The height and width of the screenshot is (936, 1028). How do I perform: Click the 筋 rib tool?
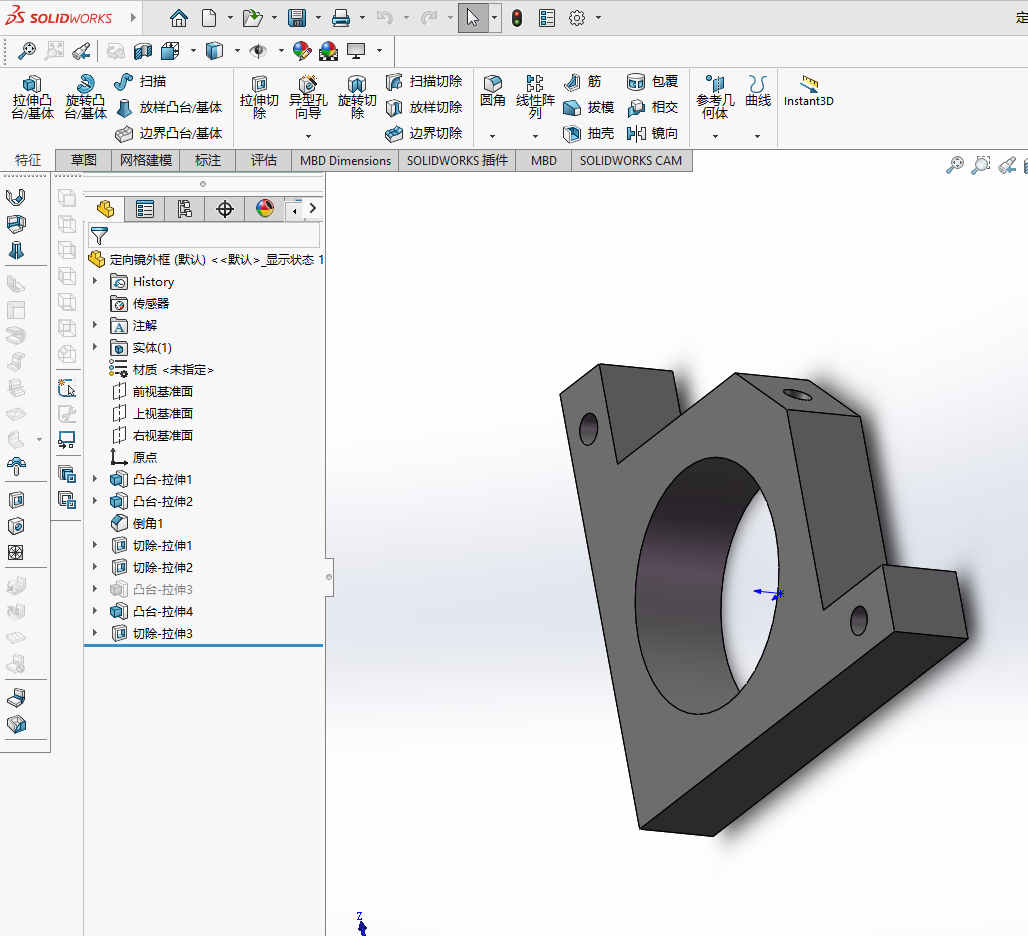pyautogui.click(x=583, y=81)
